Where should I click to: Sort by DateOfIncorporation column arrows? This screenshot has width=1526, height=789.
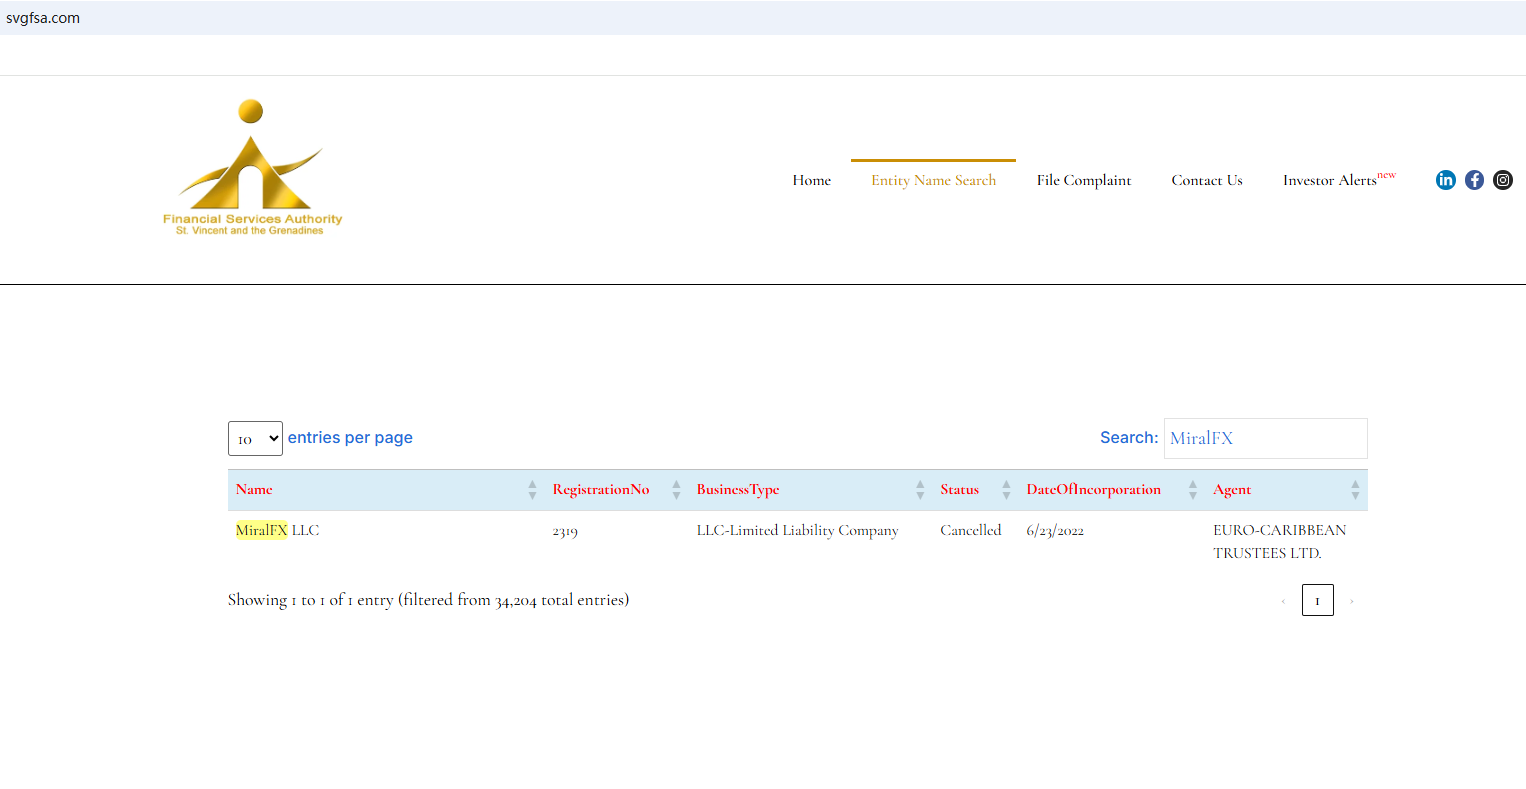pos(1192,490)
